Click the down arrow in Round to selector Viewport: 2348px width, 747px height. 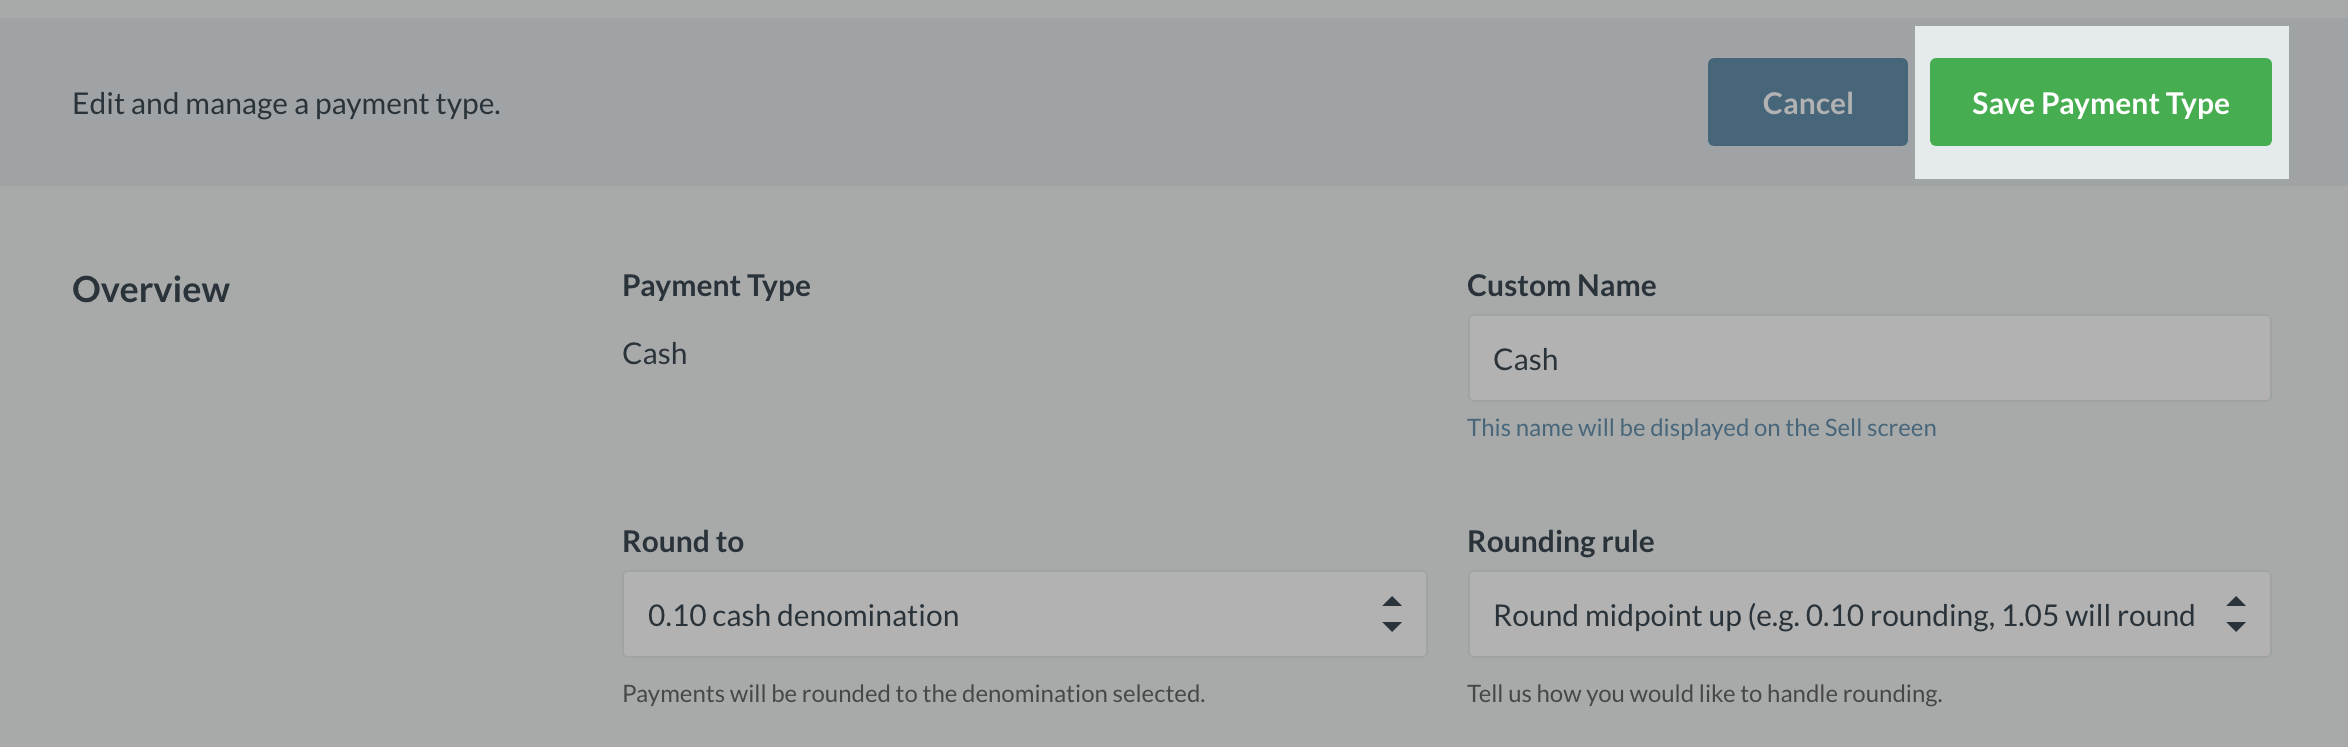coord(1391,627)
